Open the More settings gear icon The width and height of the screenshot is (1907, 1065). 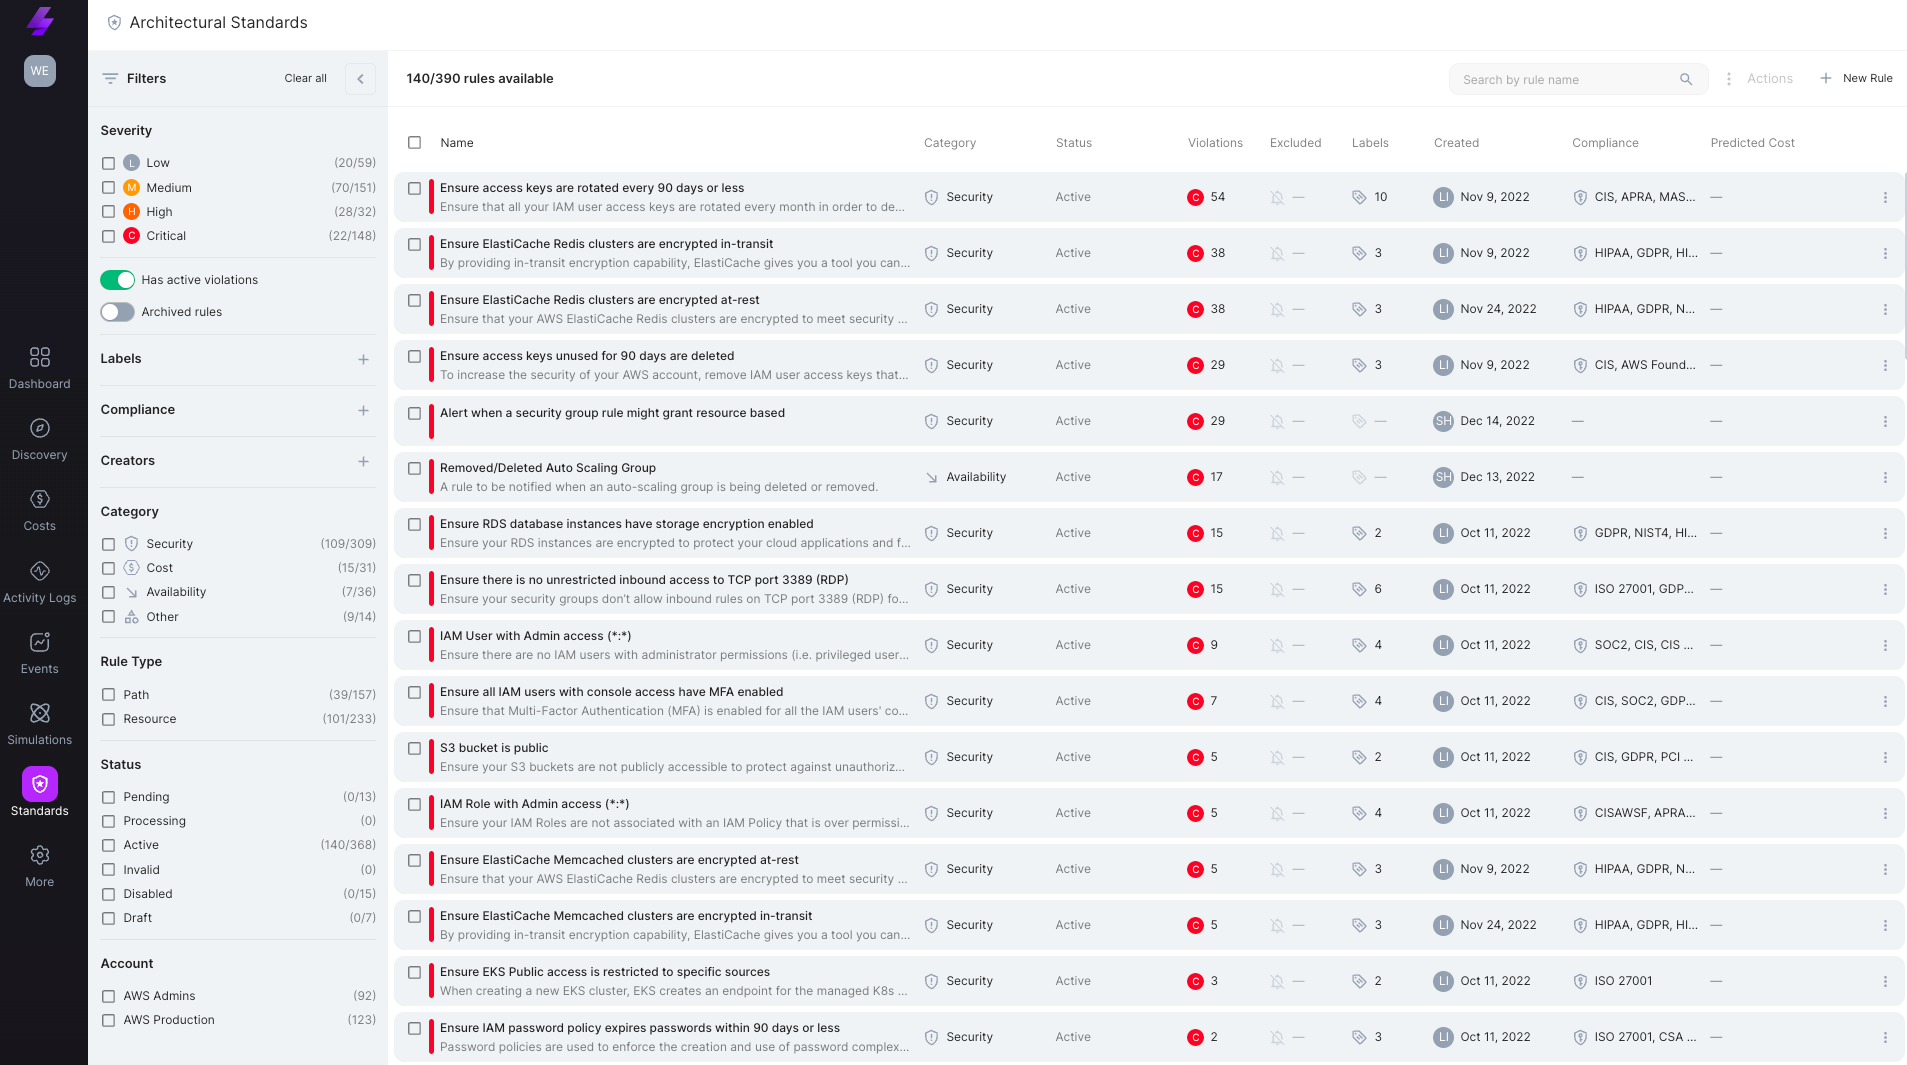point(40,855)
